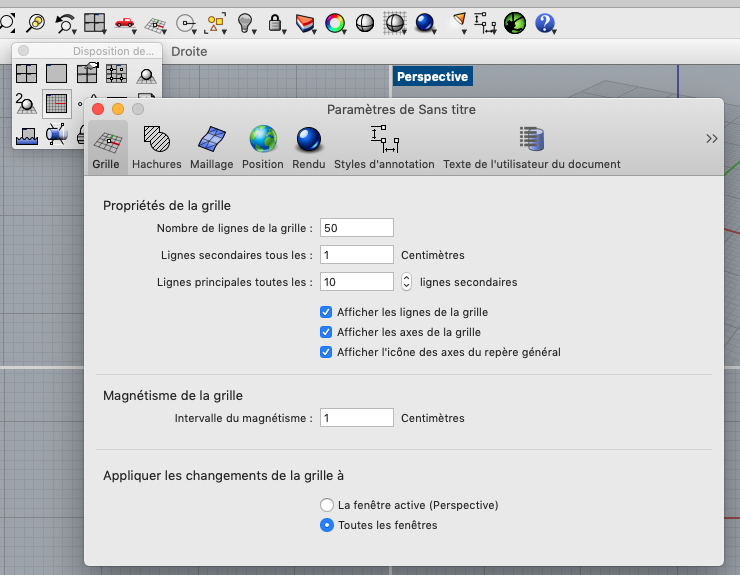Open Styles d'annotation settings
Screen dimensions: 740x575
pos(384,147)
